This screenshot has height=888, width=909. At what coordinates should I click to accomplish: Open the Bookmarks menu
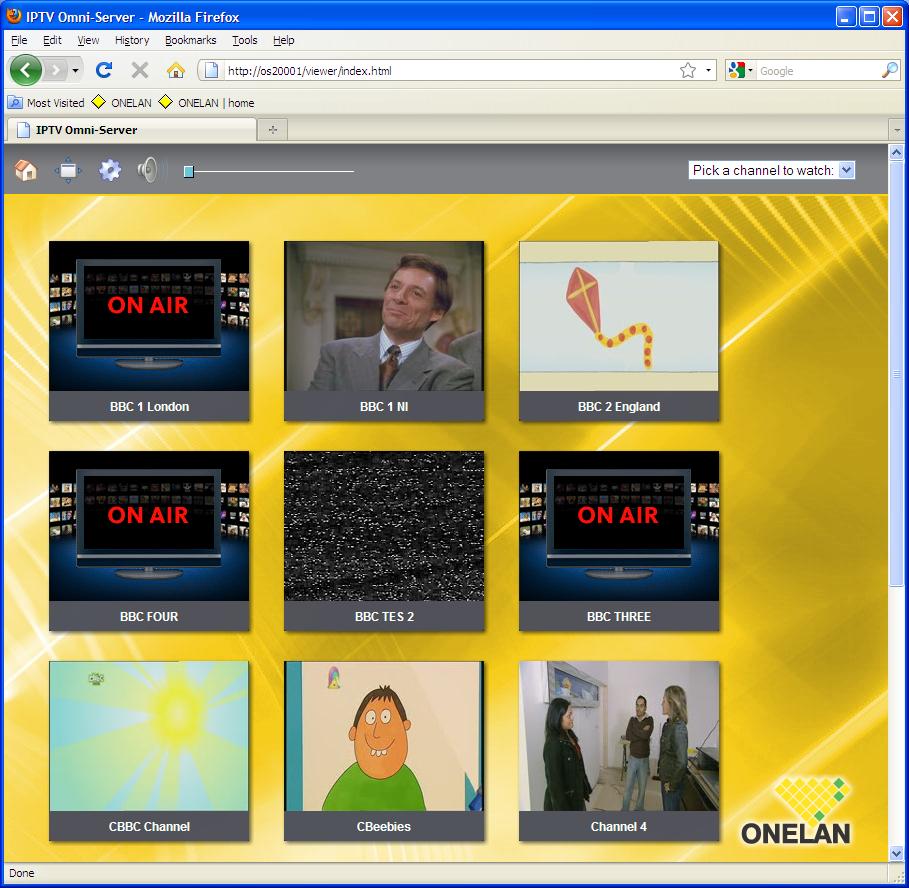[x=190, y=40]
